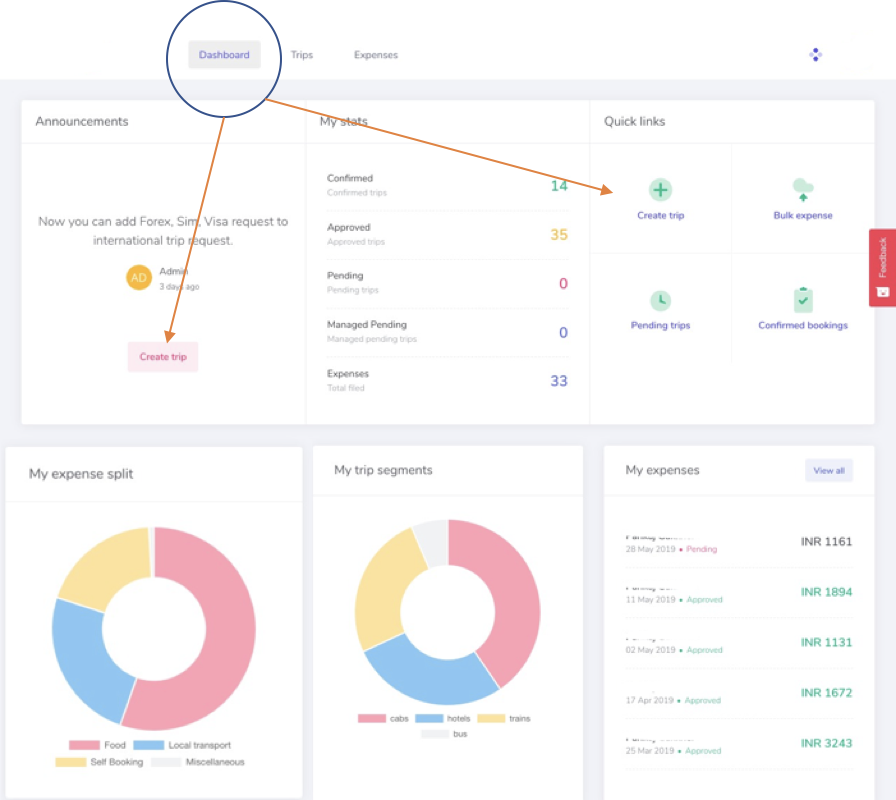
Task: Switch to the Trips tab
Action: click(302, 55)
